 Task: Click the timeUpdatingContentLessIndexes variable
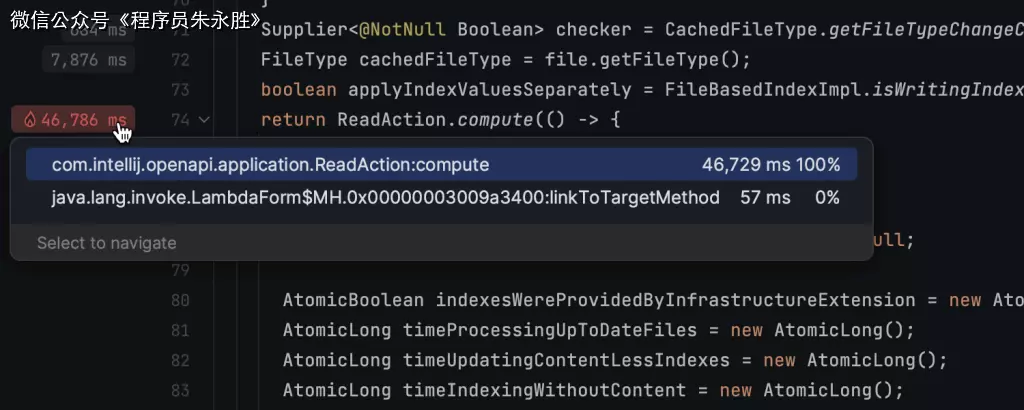click(566, 360)
